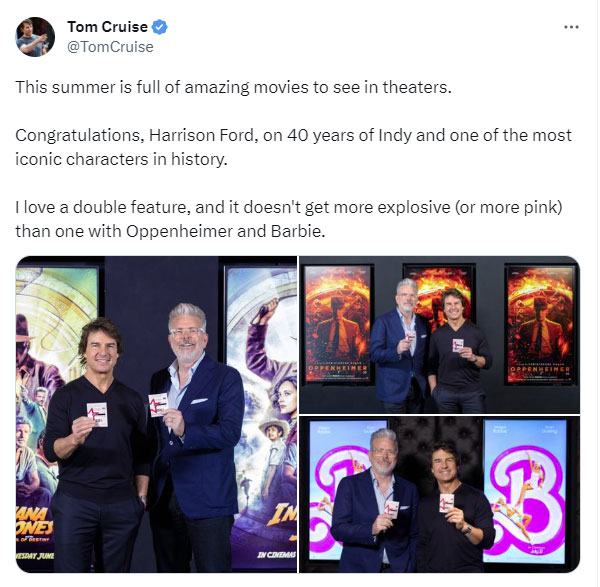
Task: Click ticket held by man in black sweater
Action: pyautogui.click(x=97, y=414)
